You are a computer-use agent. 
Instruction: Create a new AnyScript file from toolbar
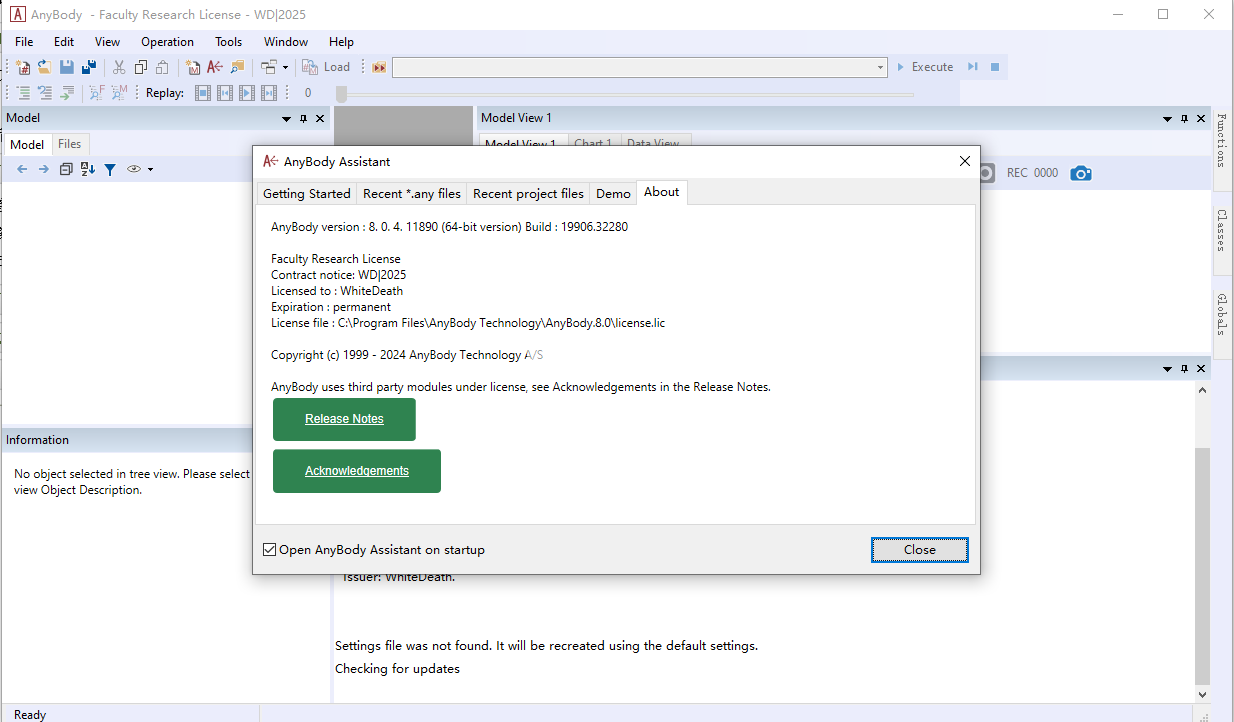click(23, 67)
